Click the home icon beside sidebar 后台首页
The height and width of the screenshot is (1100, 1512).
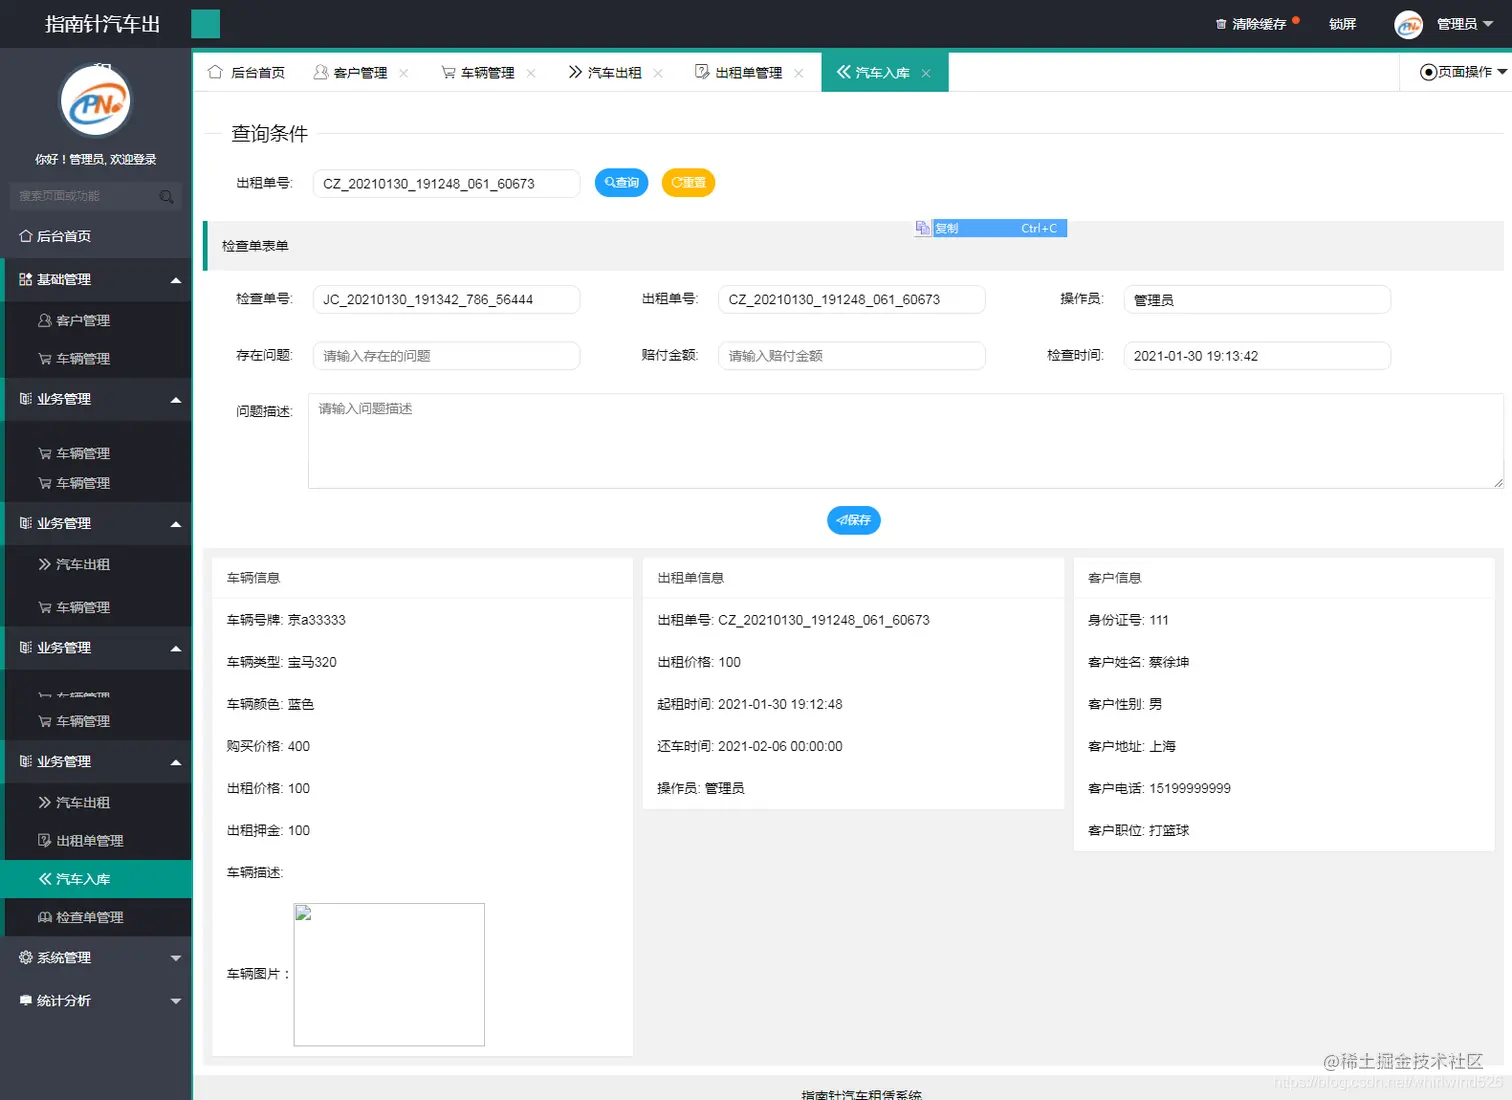pos(26,236)
